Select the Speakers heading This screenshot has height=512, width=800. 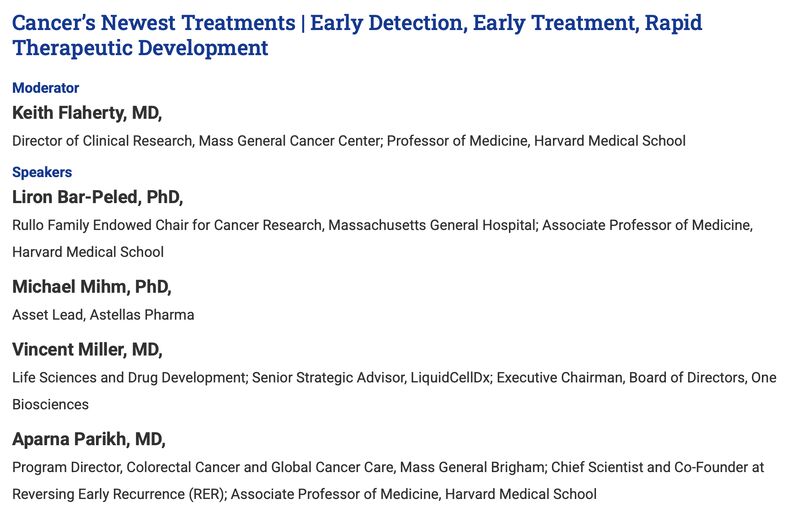click(42, 172)
